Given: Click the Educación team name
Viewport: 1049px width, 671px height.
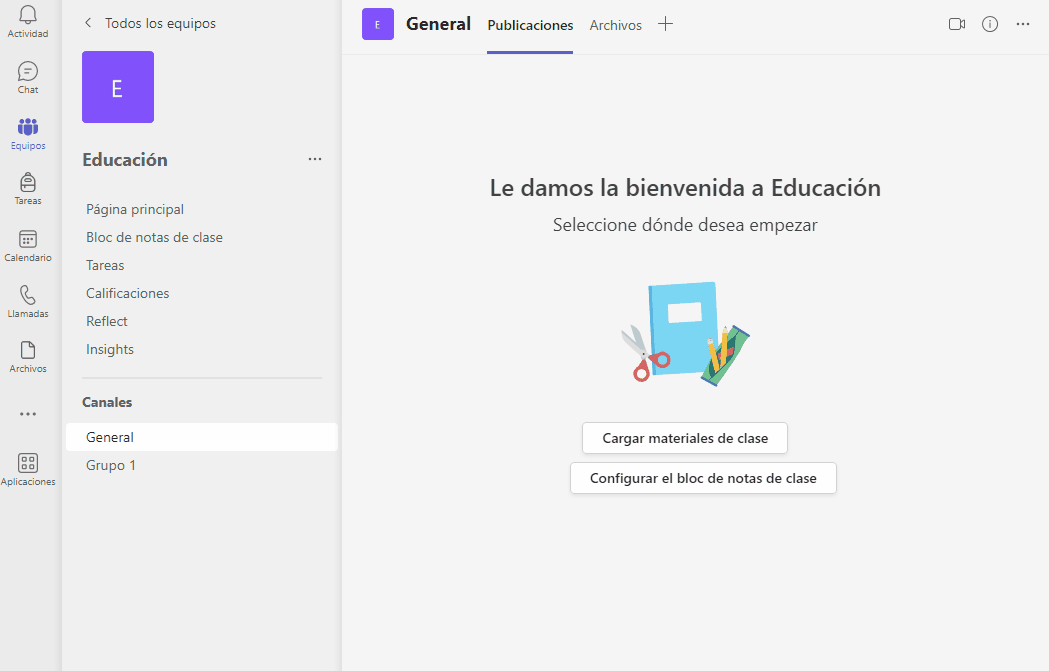Looking at the screenshot, I should pyautogui.click(x=125, y=160).
